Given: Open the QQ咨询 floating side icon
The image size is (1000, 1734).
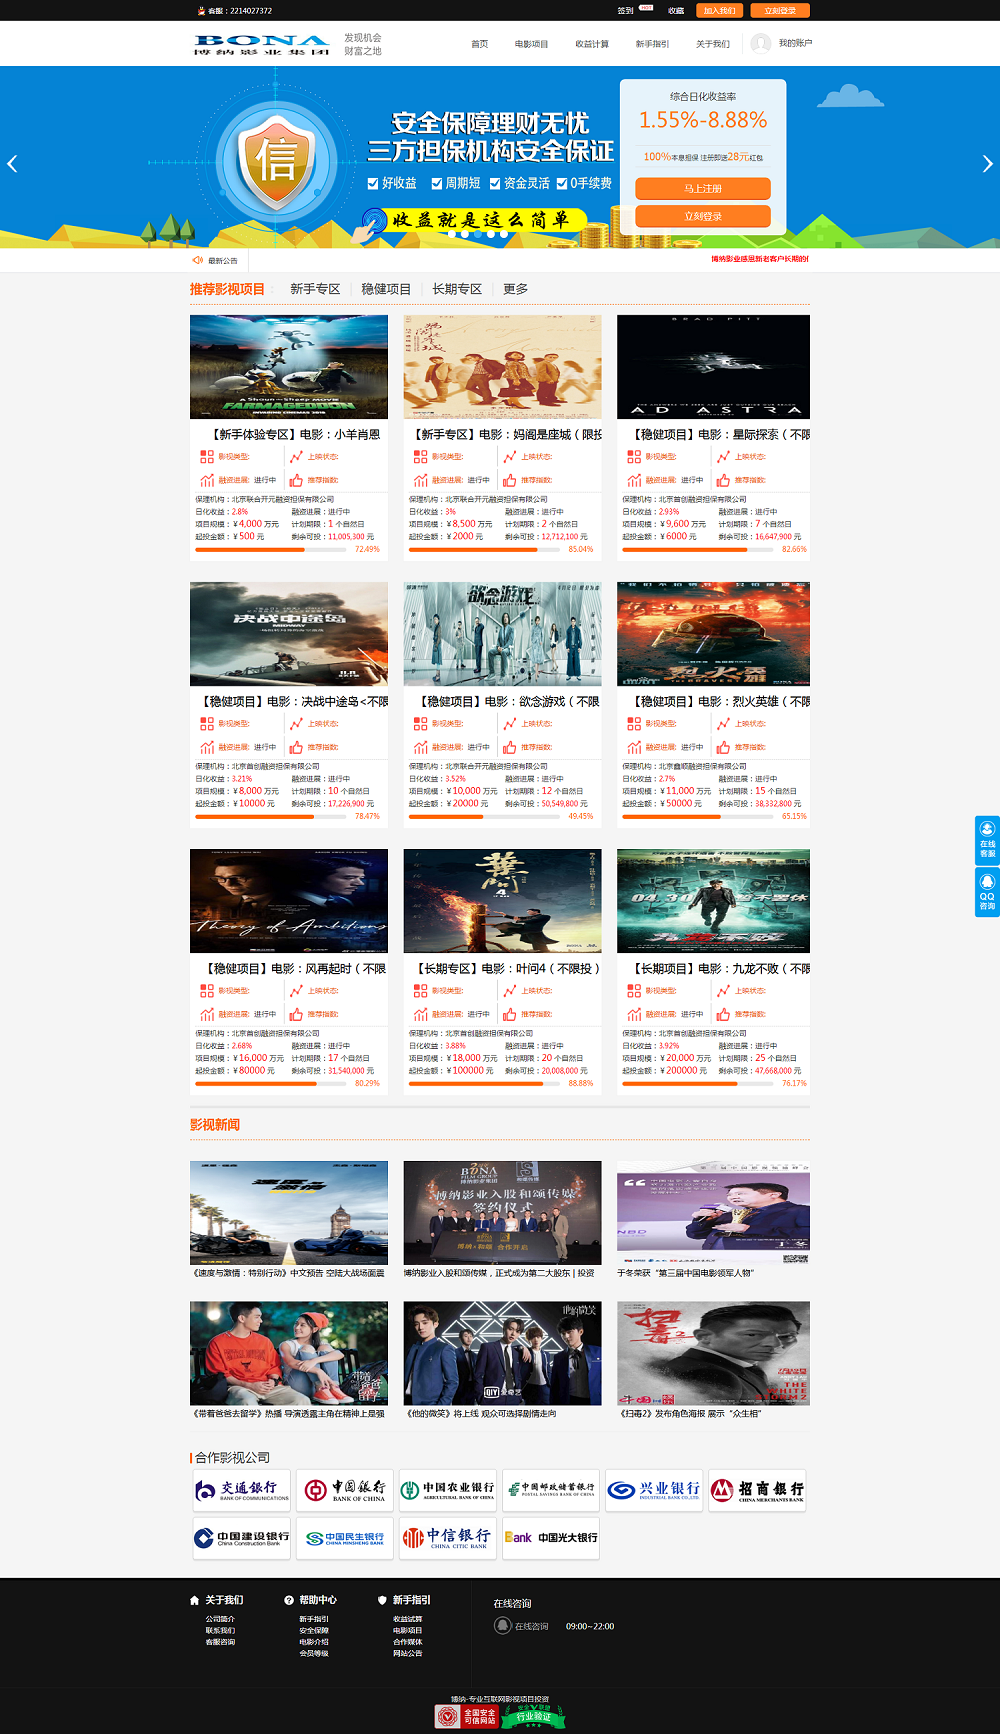Looking at the screenshot, I should [x=987, y=891].
